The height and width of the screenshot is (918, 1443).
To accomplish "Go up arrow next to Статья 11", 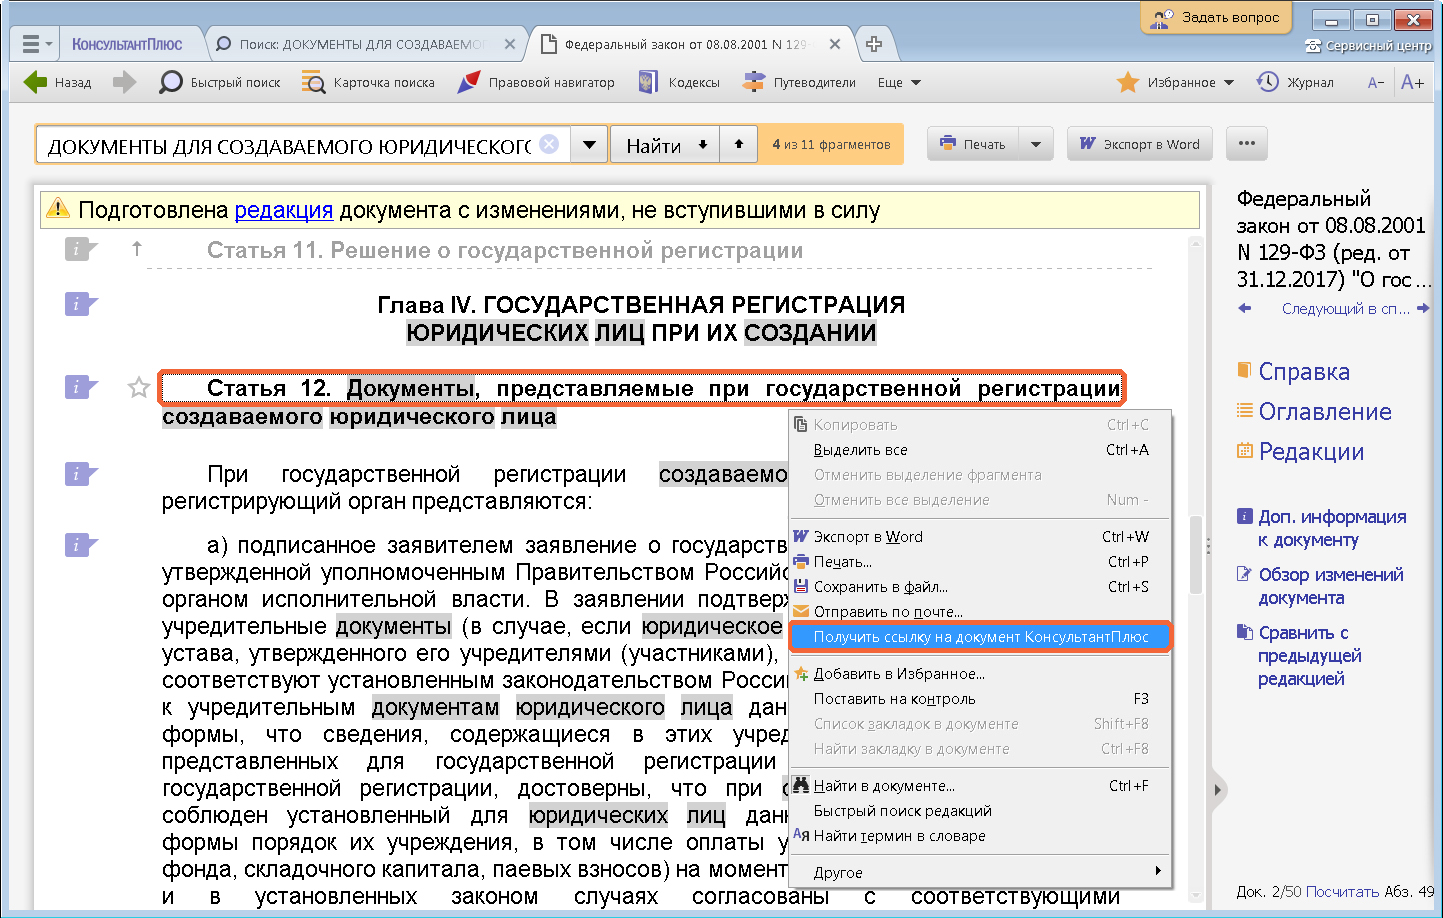I will (137, 249).
